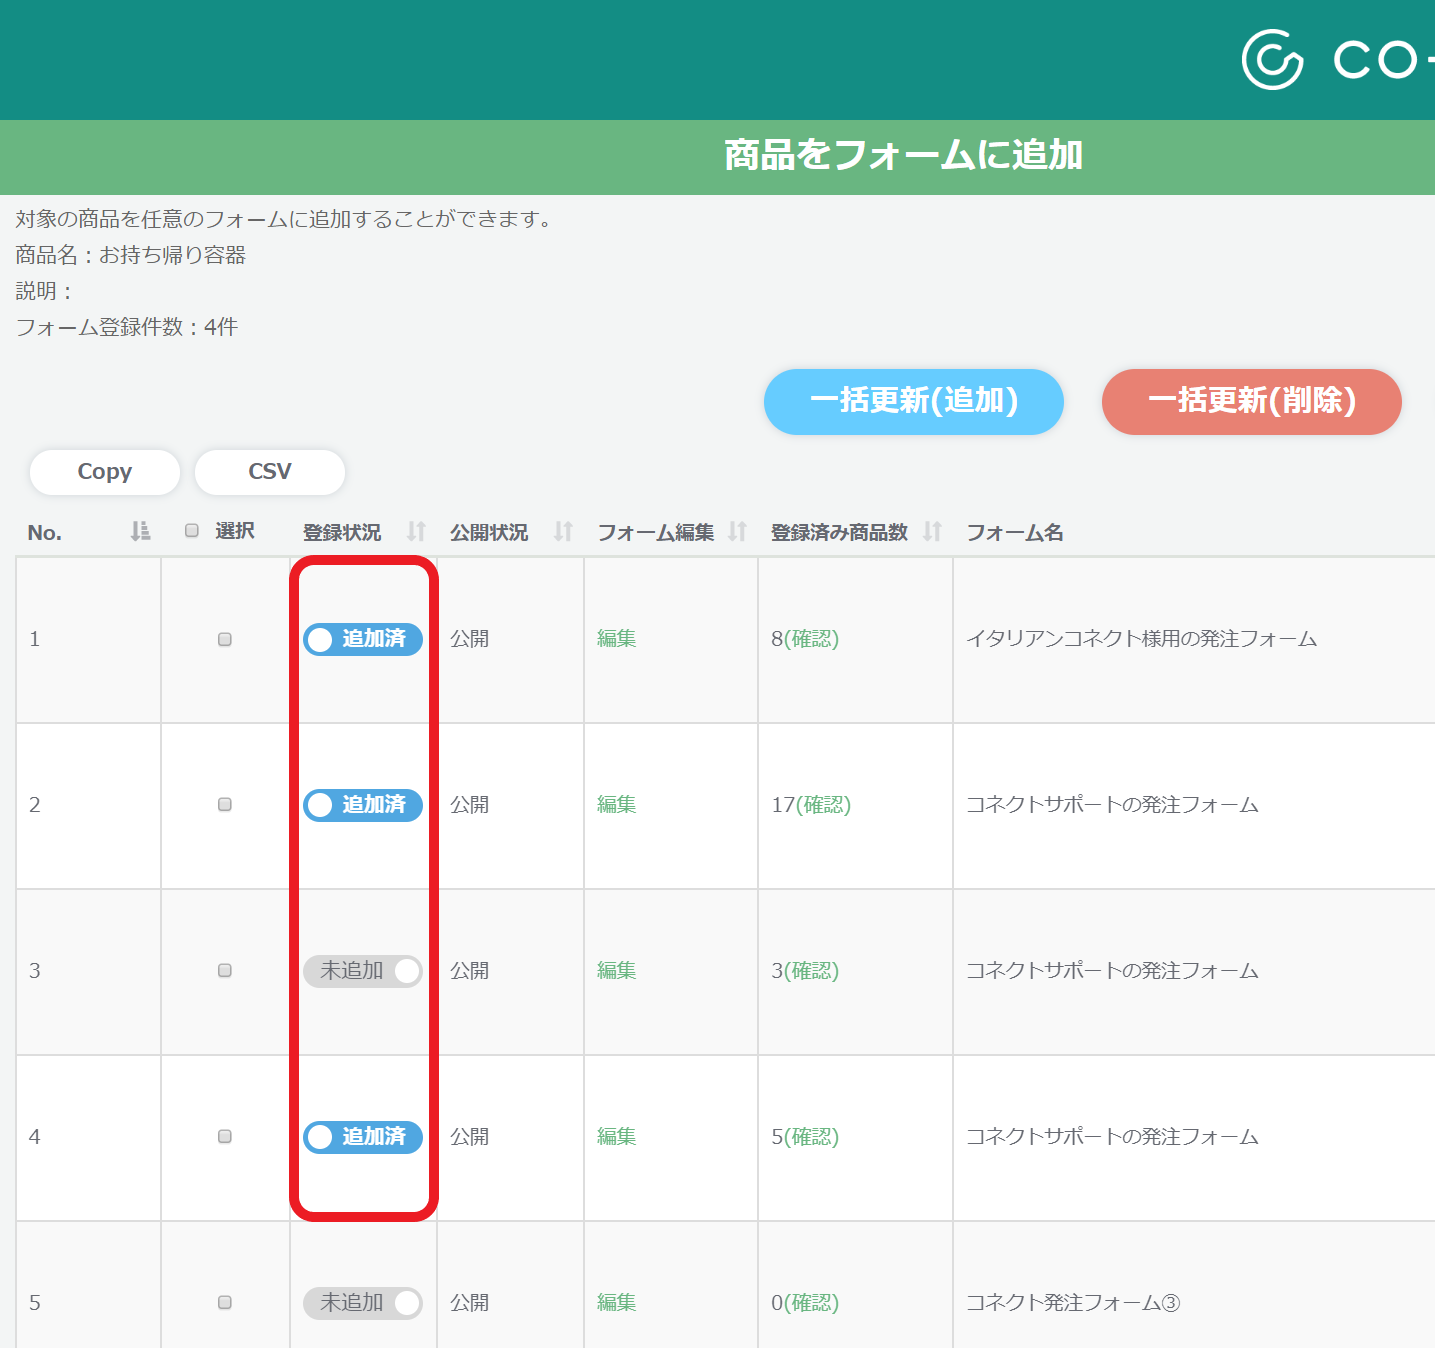Open 編集 link in row 5

[x=617, y=1303]
